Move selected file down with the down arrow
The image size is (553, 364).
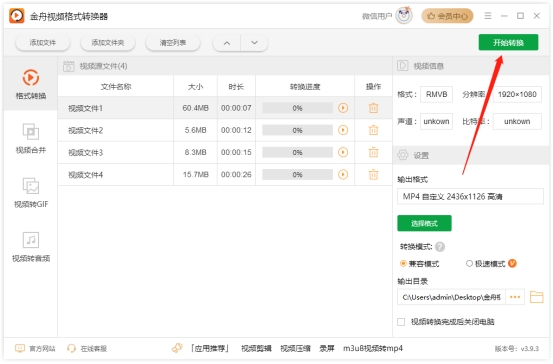click(254, 43)
